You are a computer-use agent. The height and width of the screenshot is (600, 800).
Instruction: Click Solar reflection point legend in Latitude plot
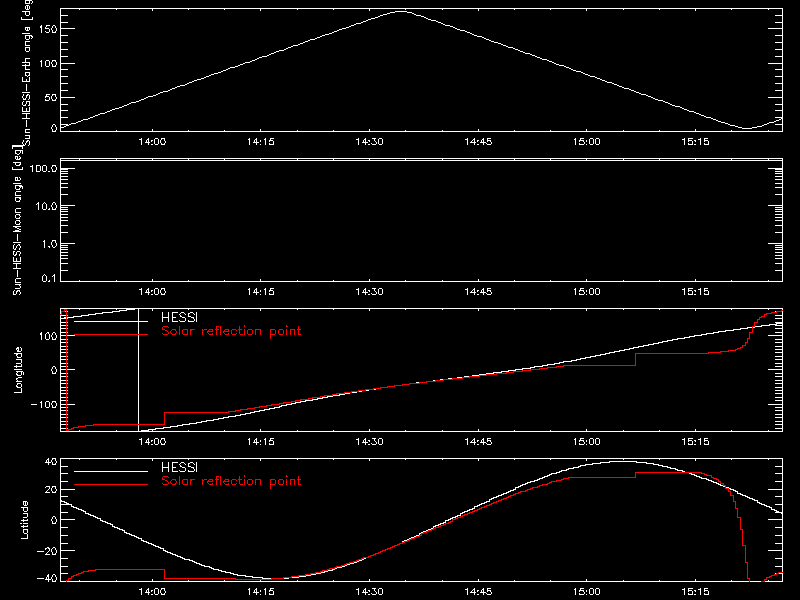pyautogui.click(x=231, y=481)
